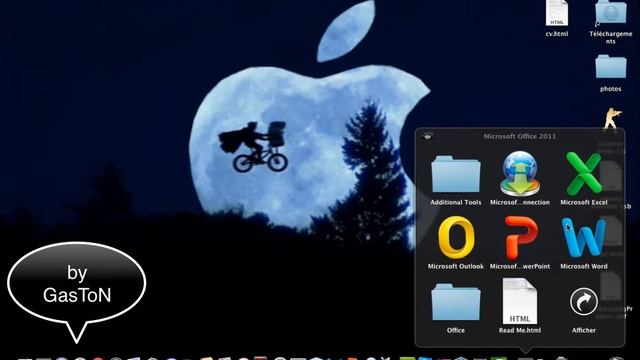Viewport: 640px width, 360px height.
Task: Go back using stack back arrow
Action: (x=427, y=137)
